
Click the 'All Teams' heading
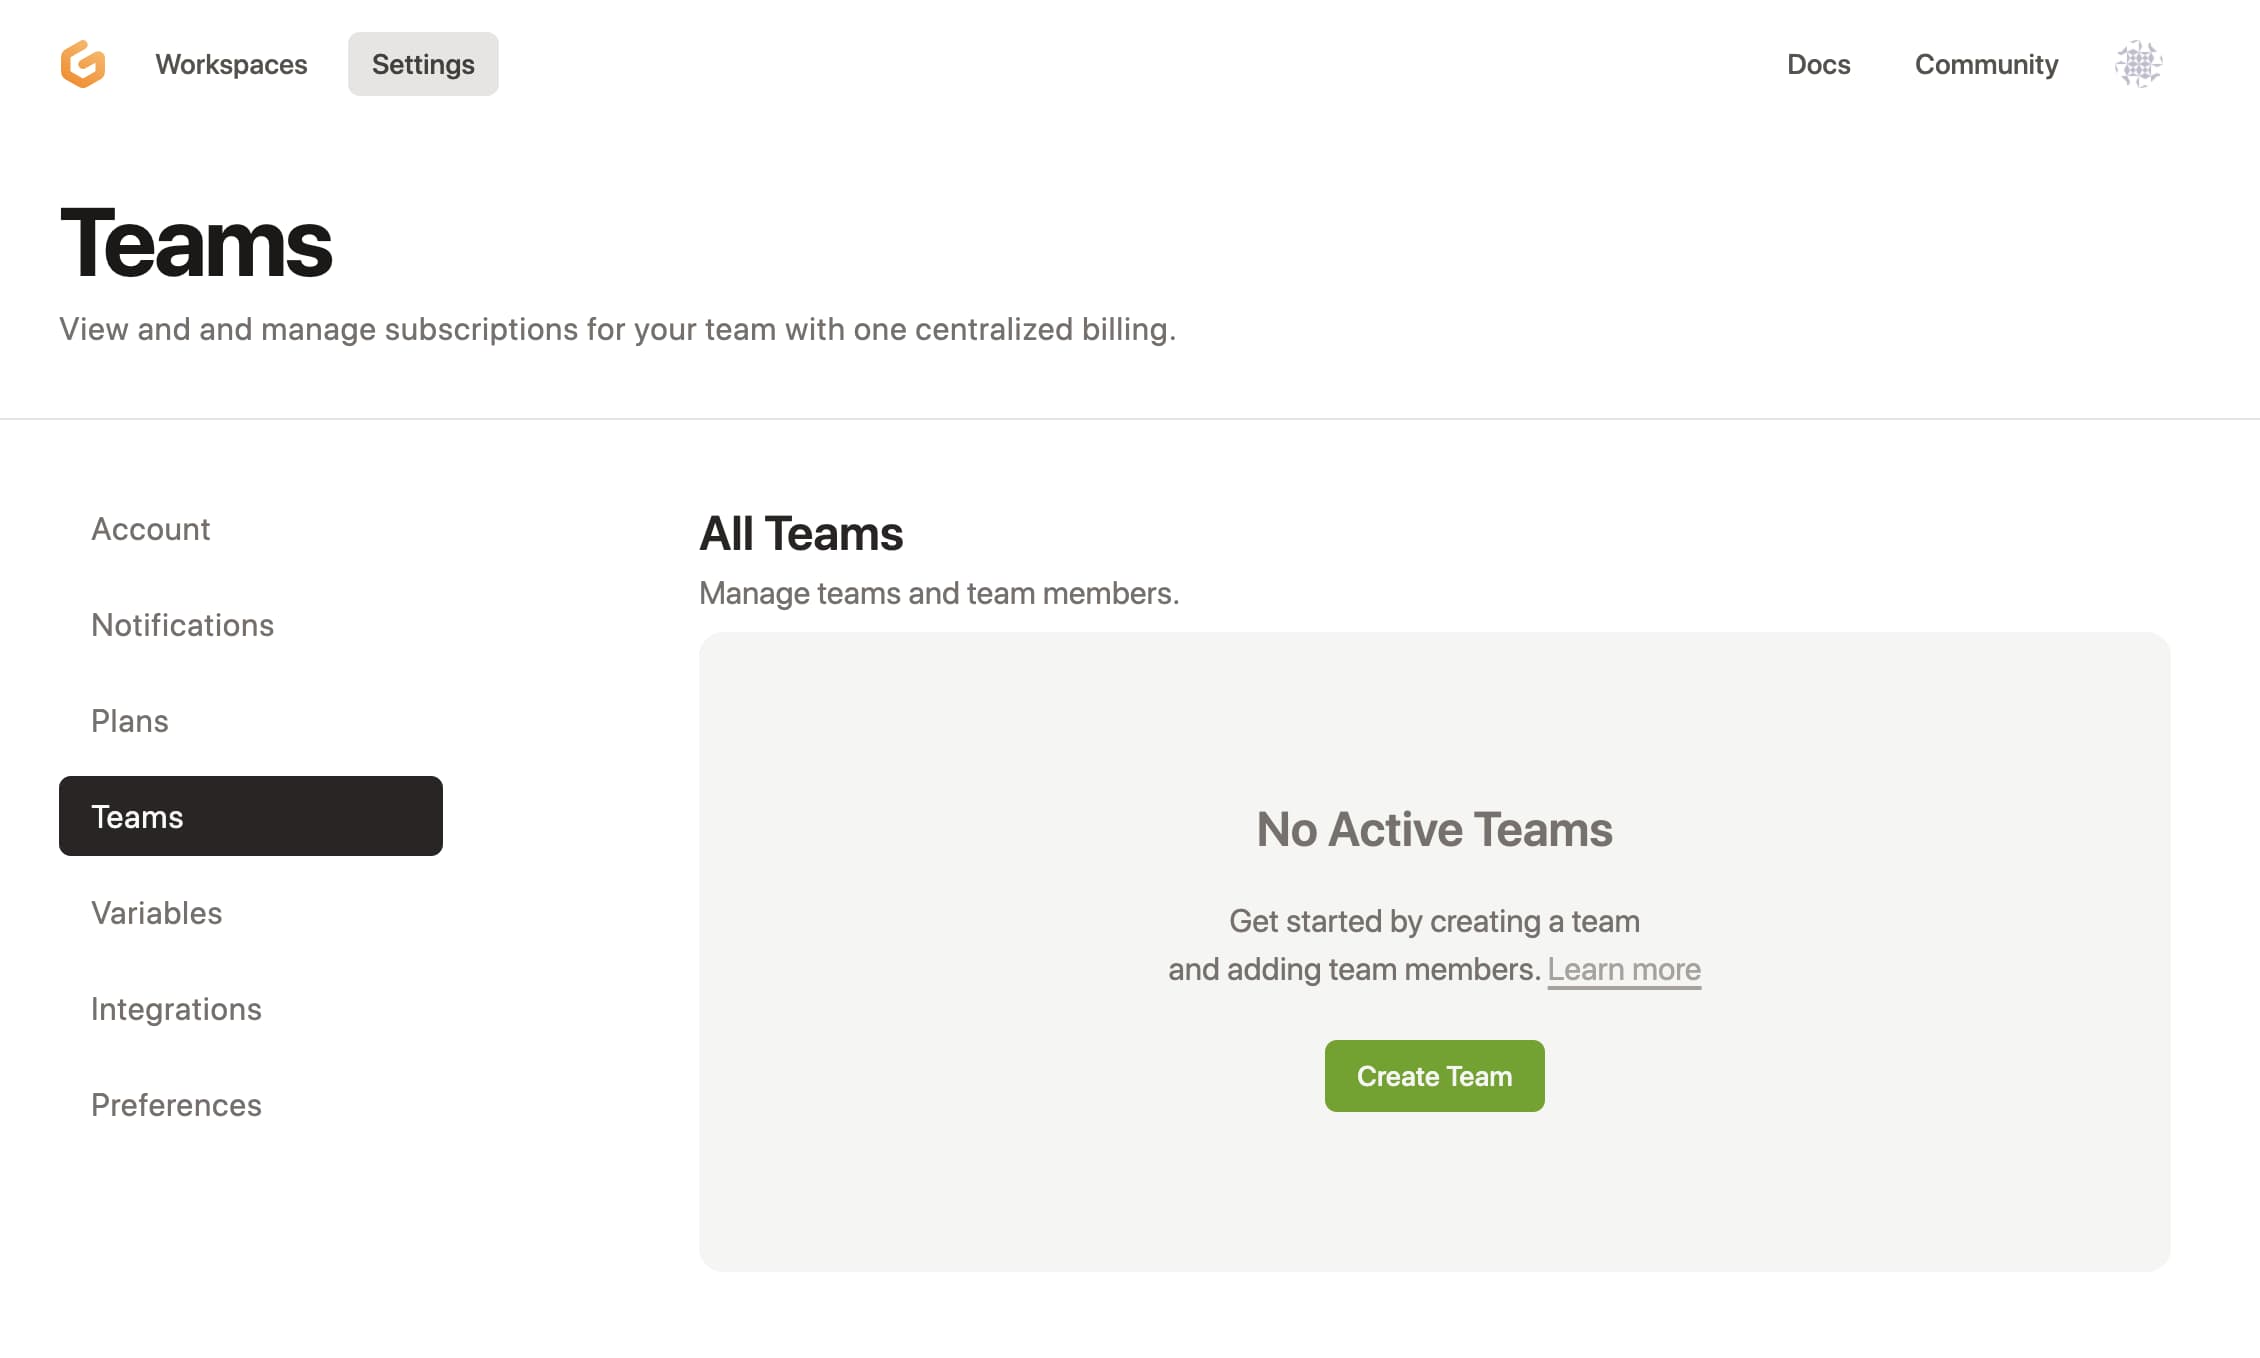(x=801, y=533)
